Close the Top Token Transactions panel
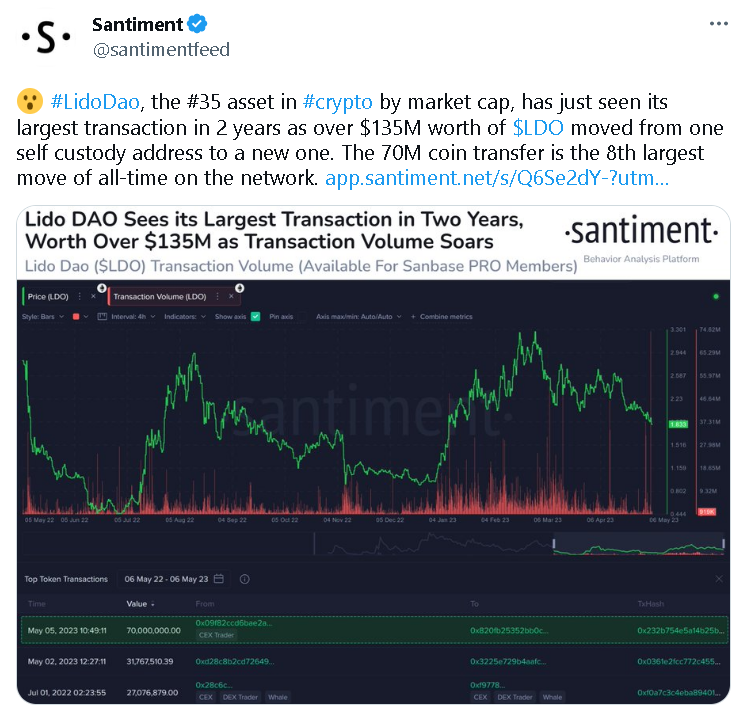 719,578
